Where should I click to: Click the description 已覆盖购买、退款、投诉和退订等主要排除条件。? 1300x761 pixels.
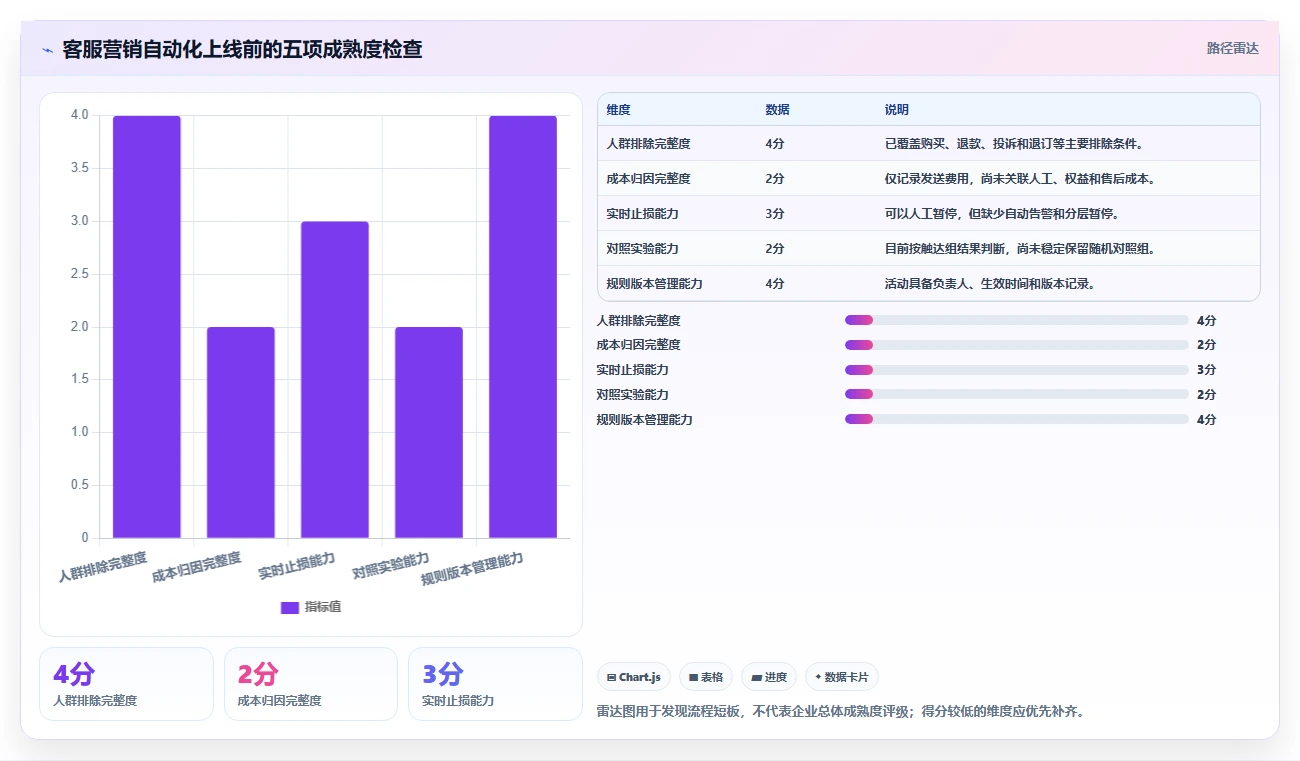[x=1014, y=144]
